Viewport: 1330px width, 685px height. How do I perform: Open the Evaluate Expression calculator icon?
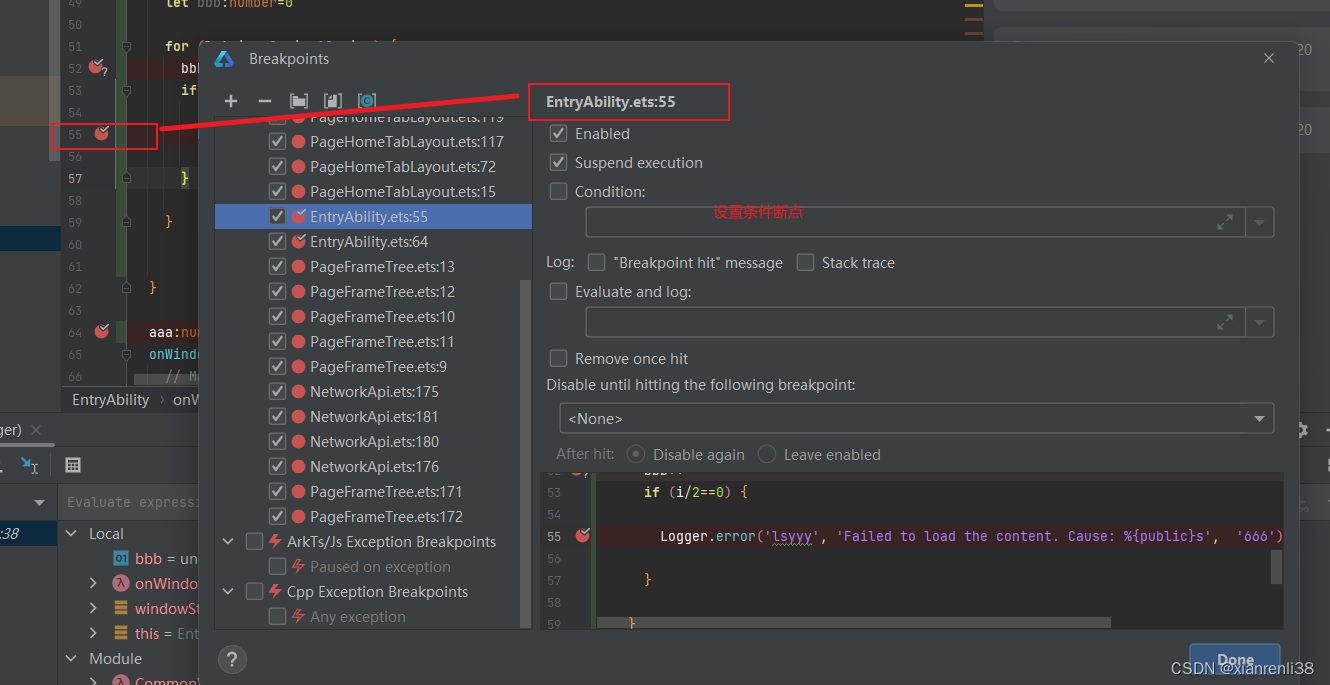(73, 465)
